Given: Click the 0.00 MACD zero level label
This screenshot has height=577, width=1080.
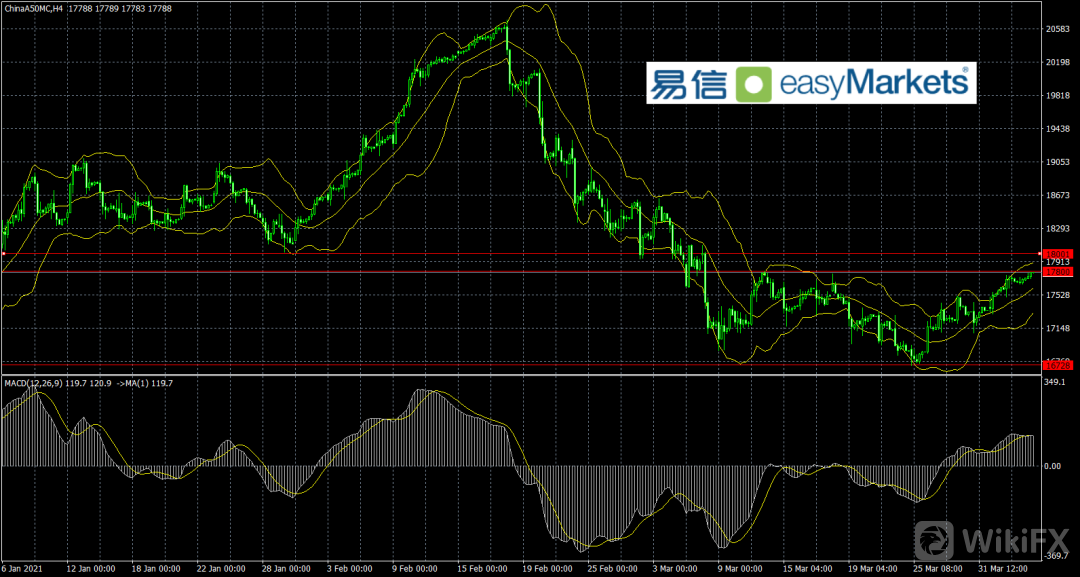Looking at the screenshot, I should [x=1053, y=466].
